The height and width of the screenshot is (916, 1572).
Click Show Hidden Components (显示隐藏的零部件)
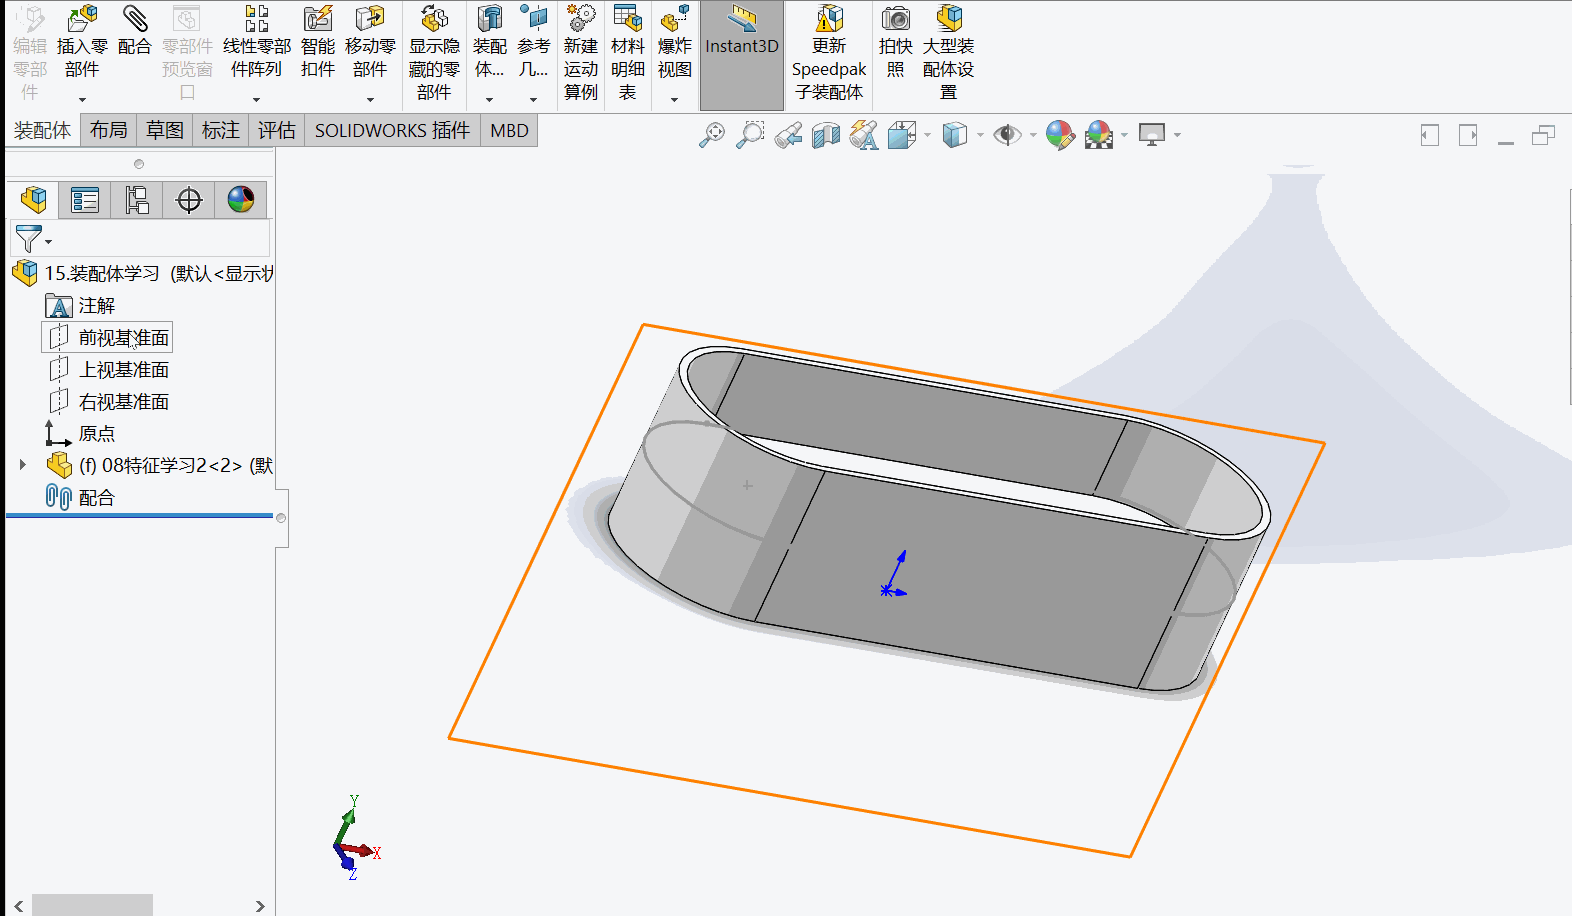(x=434, y=52)
